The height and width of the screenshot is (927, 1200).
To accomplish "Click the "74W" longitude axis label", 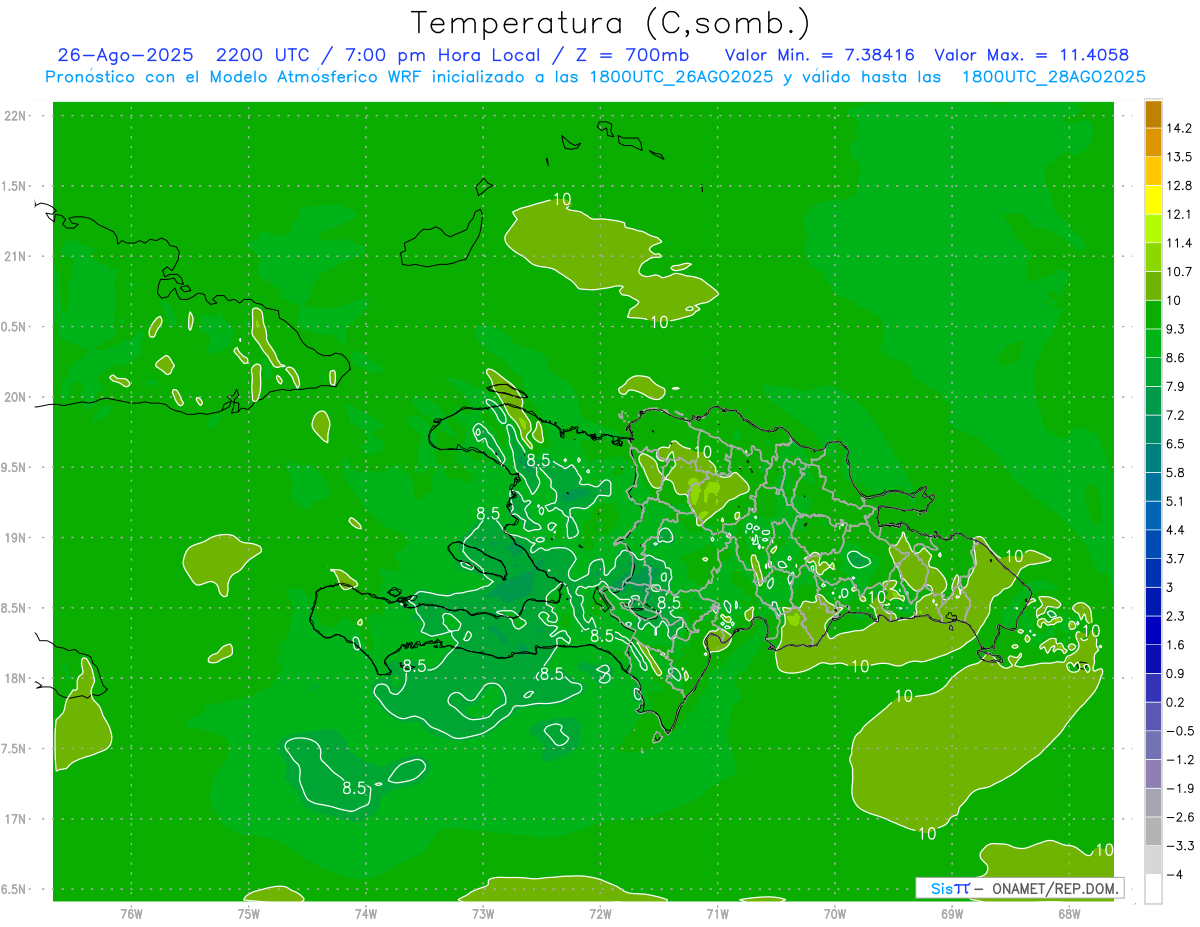I will coord(365,913).
